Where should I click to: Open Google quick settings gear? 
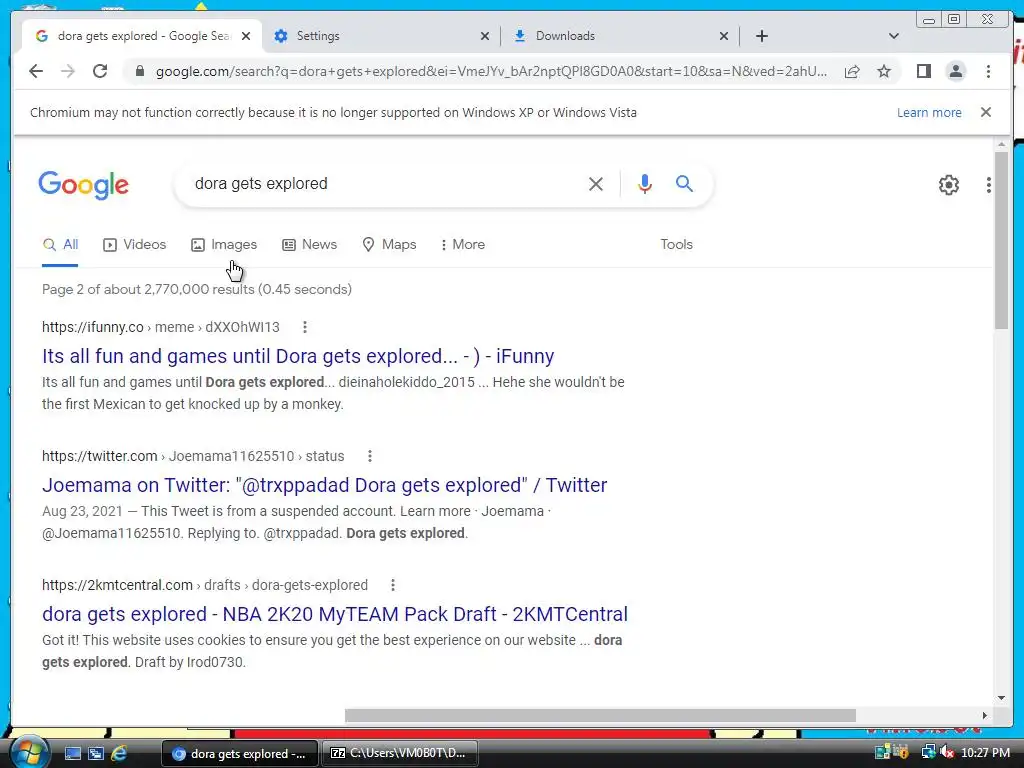pyautogui.click(x=948, y=185)
